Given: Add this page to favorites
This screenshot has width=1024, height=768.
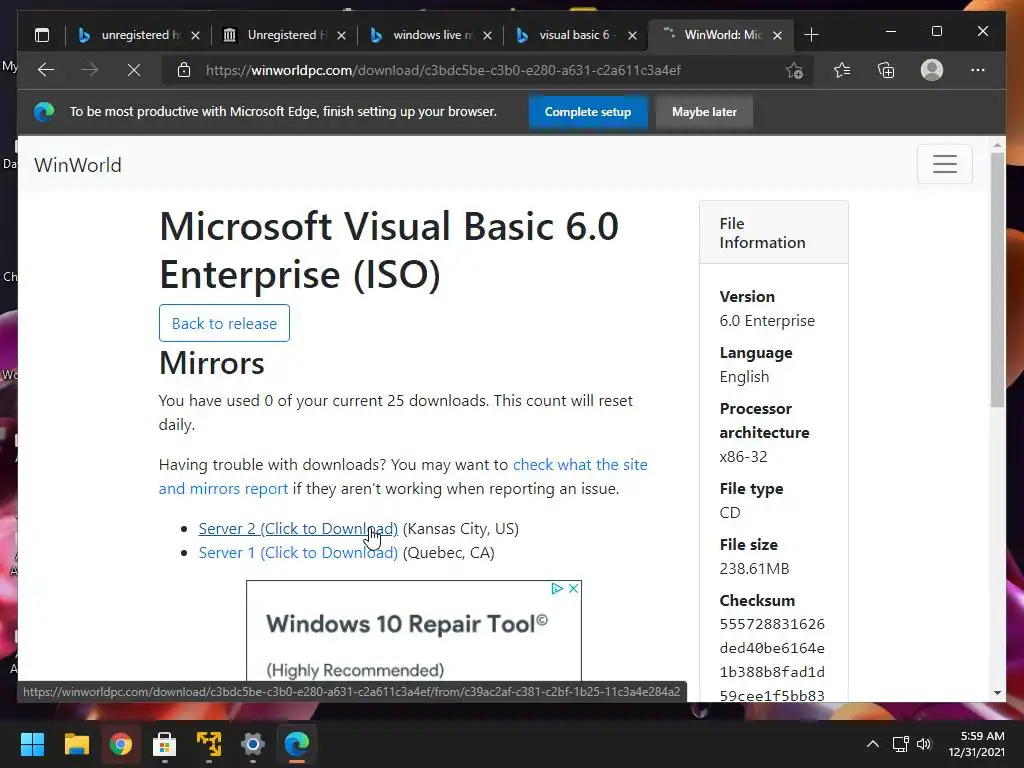Looking at the screenshot, I should [794, 70].
